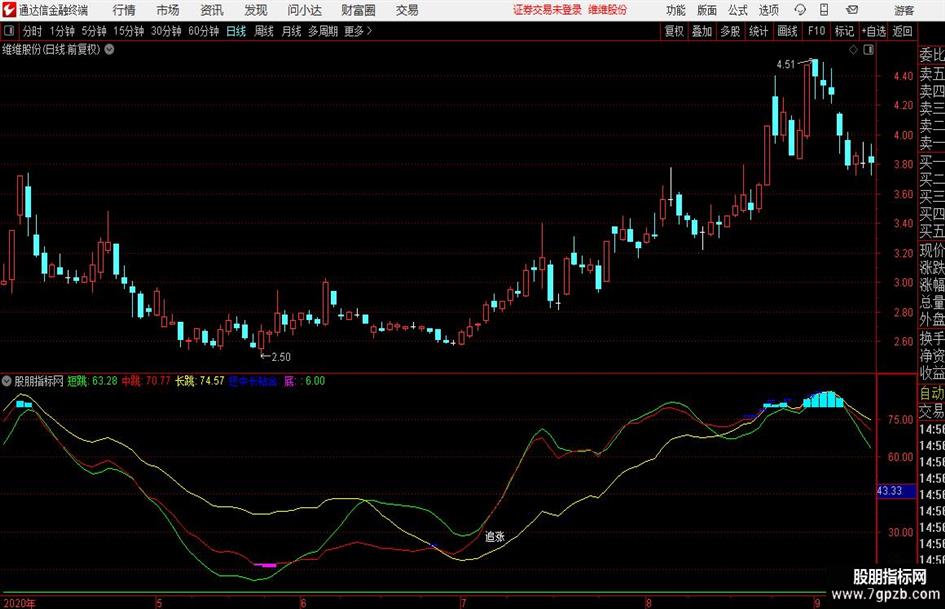Click the 叠加 overlay button
This screenshot has width=945, height=609.
[x=702, y=31]
